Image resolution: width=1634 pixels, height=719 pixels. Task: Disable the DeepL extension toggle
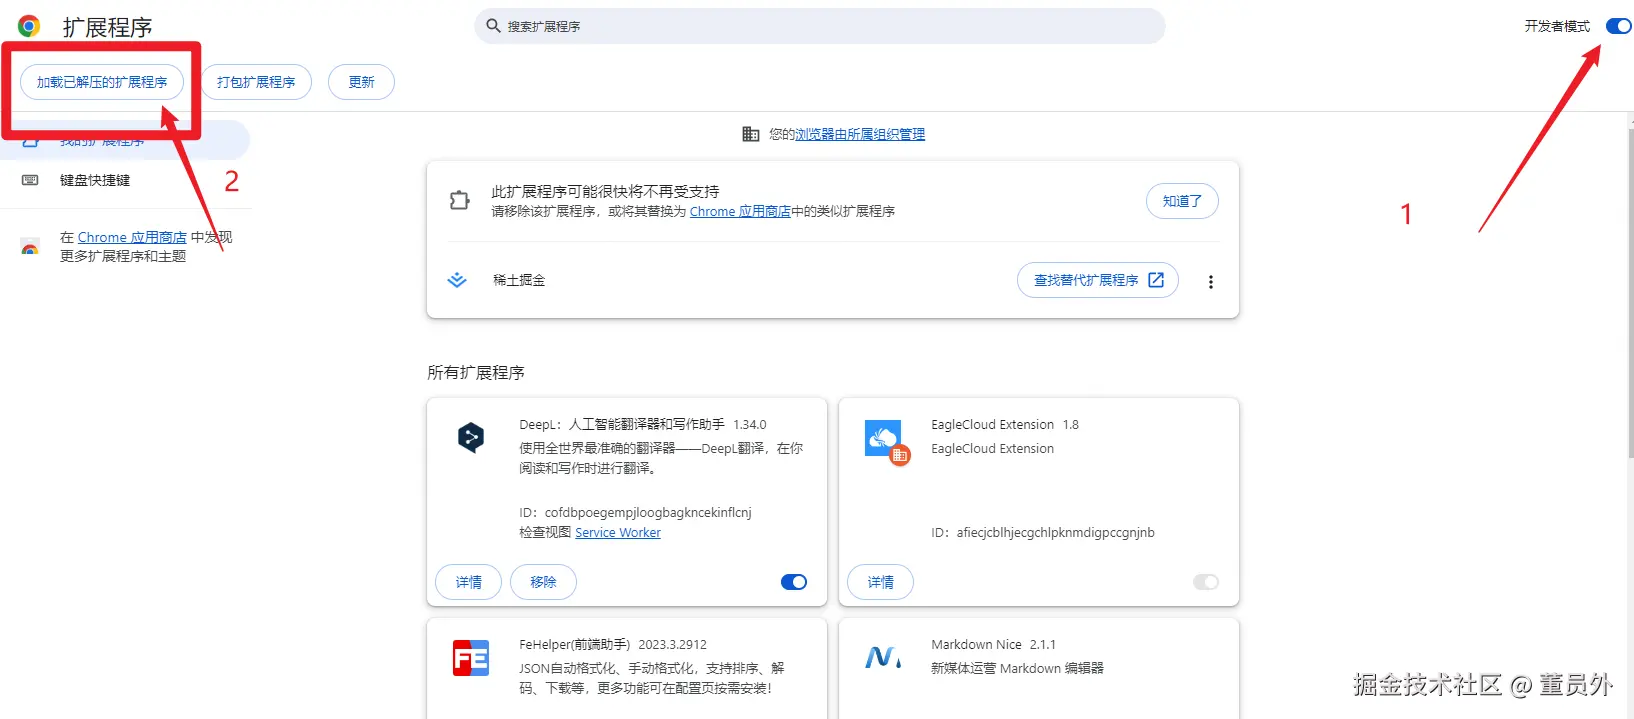[794, 582]
